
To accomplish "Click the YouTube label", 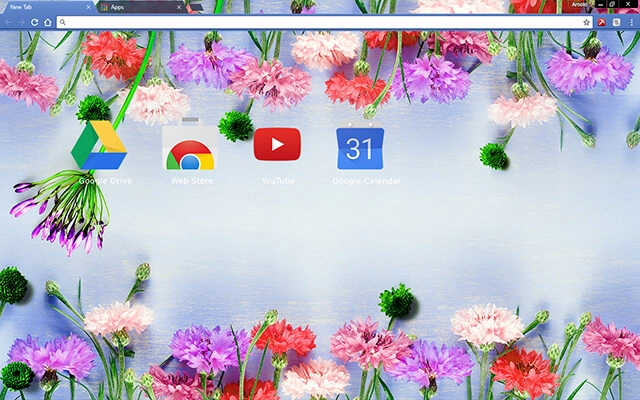I will point(278,180).
